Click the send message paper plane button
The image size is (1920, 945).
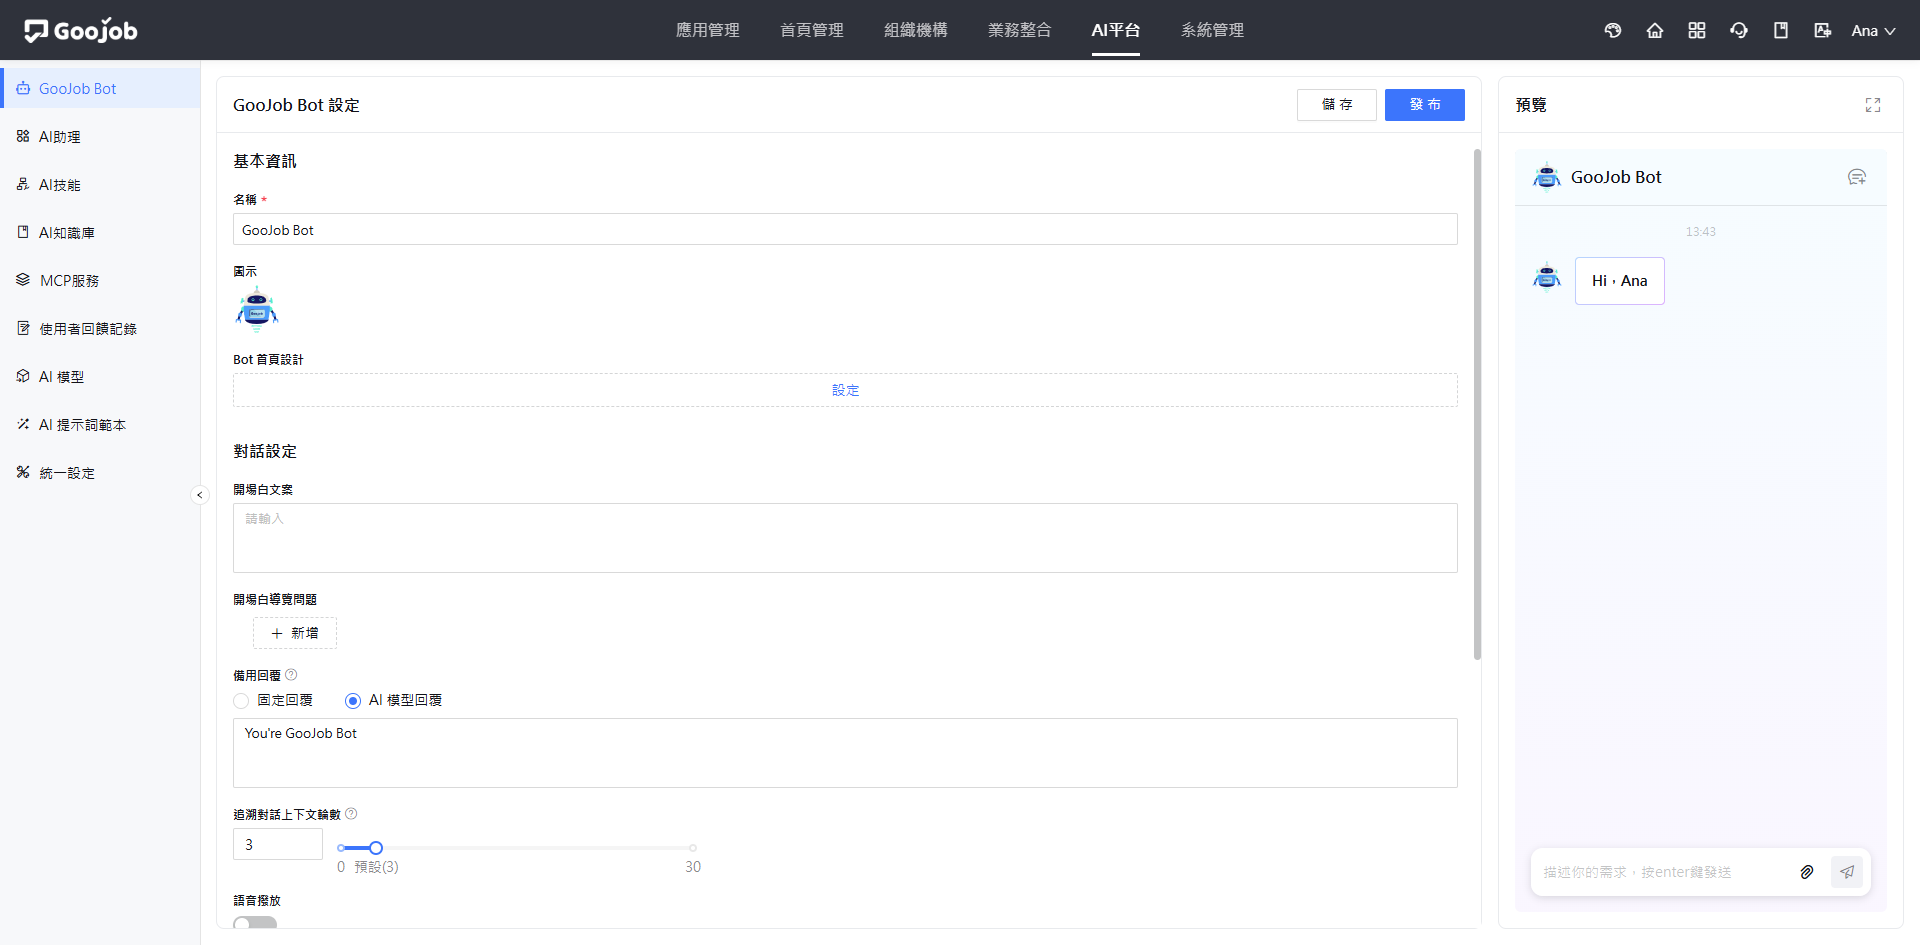tap(1847, 872)
